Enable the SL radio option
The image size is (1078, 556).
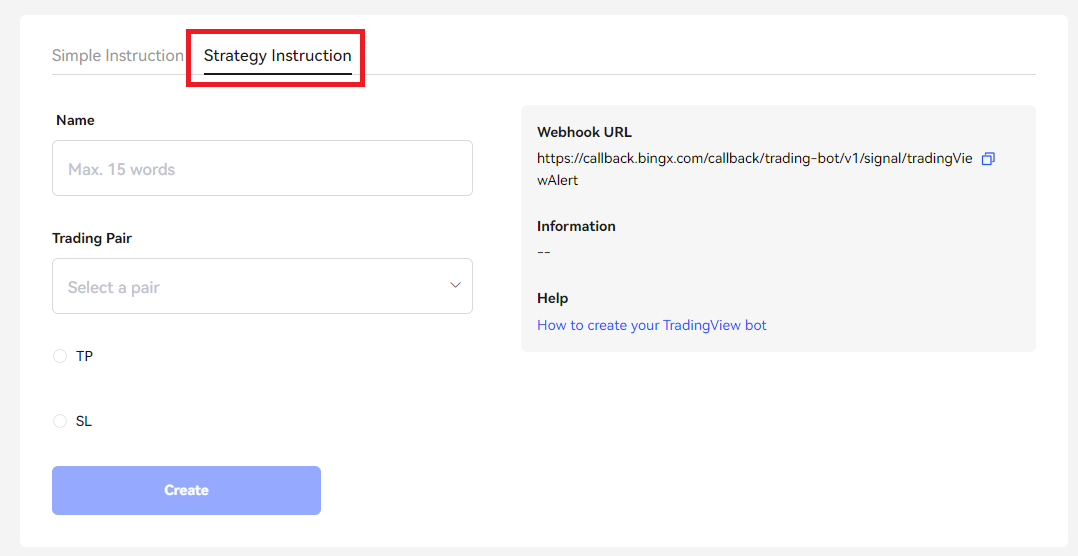click(x=60, y=421)
